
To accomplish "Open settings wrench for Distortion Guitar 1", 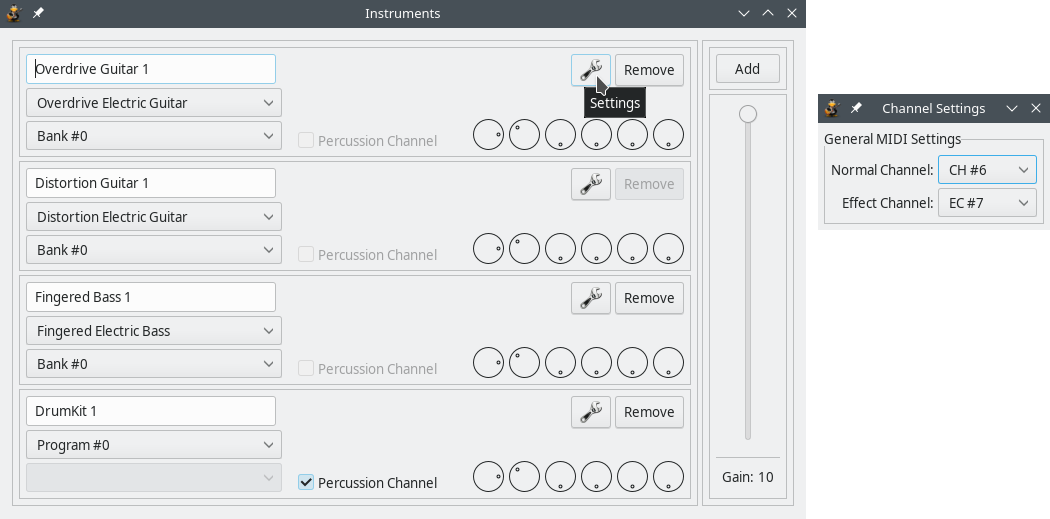I will coord(590,184).
